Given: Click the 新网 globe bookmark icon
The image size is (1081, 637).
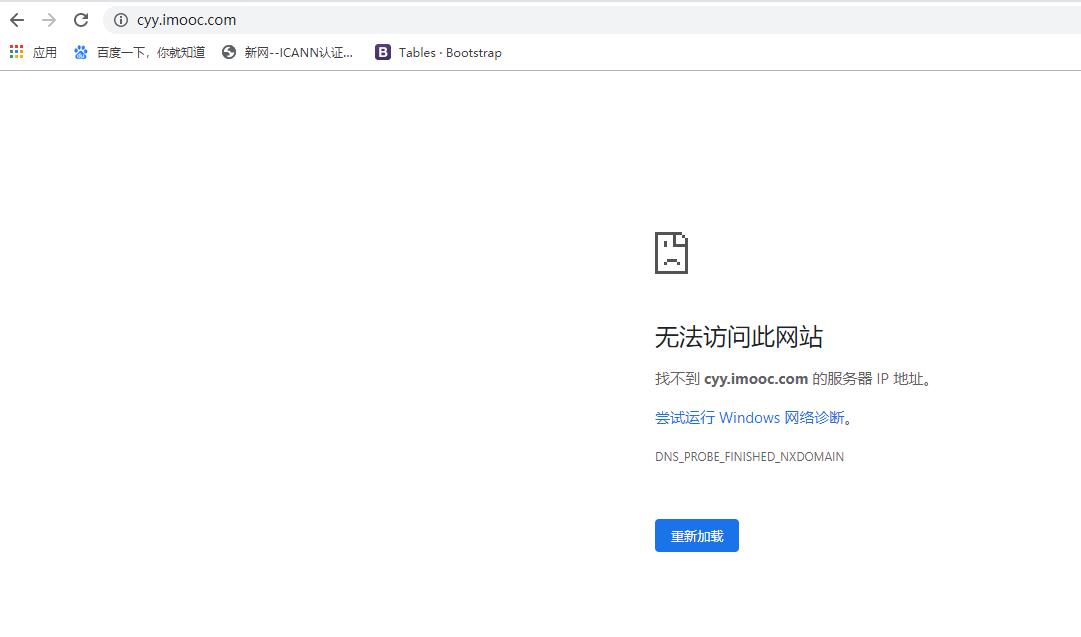Looking at the screenshot, I should (229, 52).
